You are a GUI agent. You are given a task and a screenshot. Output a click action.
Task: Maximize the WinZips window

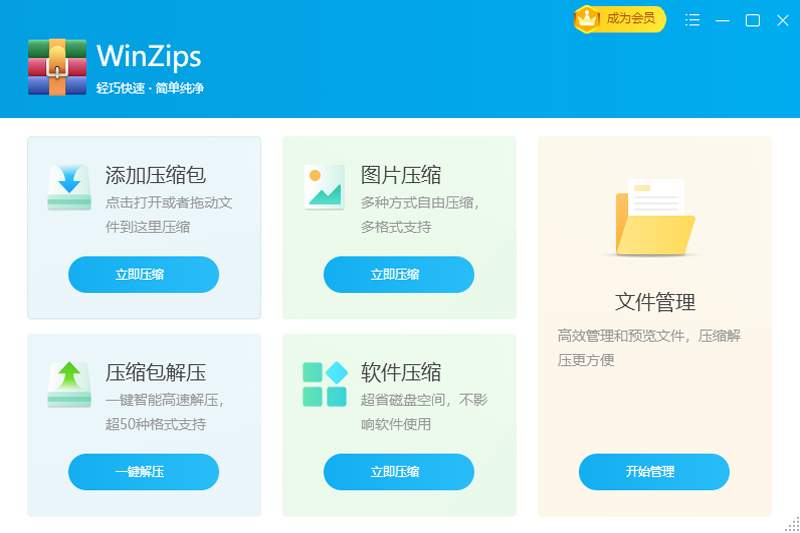coord(753,20)
